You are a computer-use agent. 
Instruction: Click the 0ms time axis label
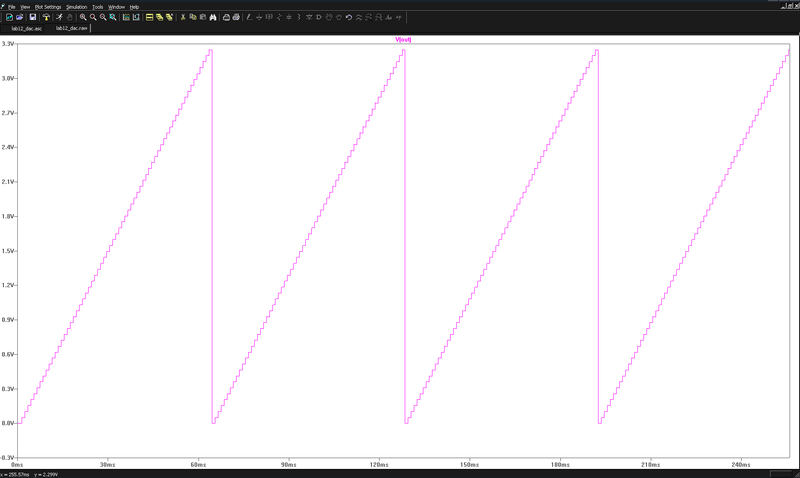click(x=17, y=465)
